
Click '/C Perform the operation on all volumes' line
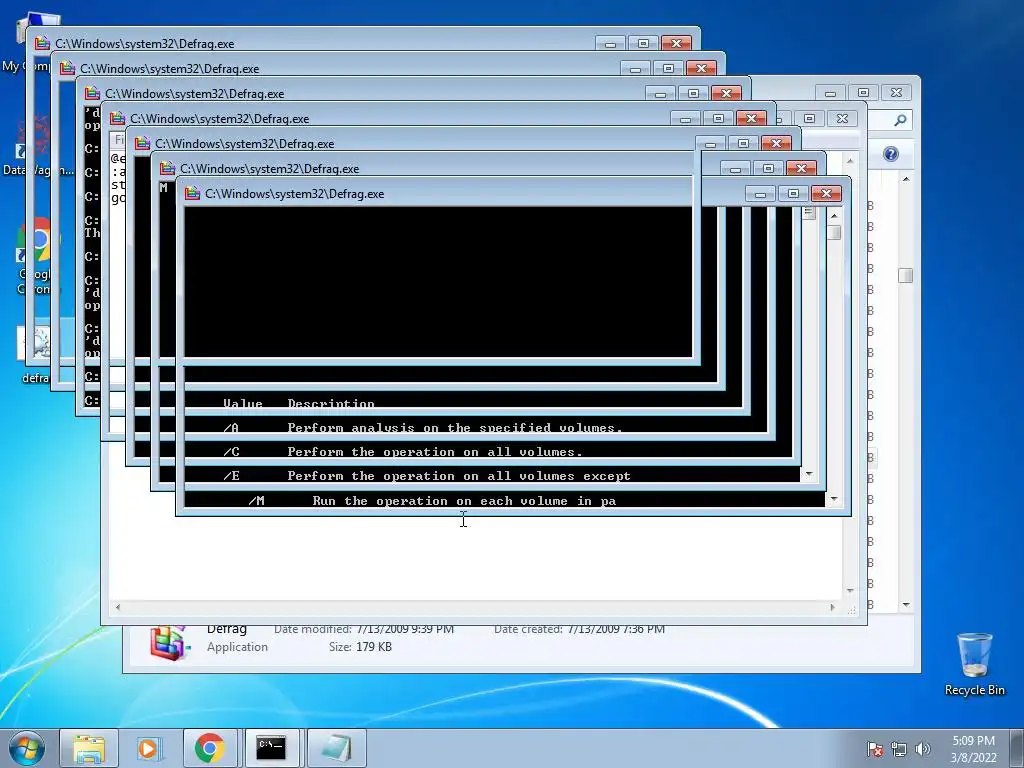click(x=403, y=452)
